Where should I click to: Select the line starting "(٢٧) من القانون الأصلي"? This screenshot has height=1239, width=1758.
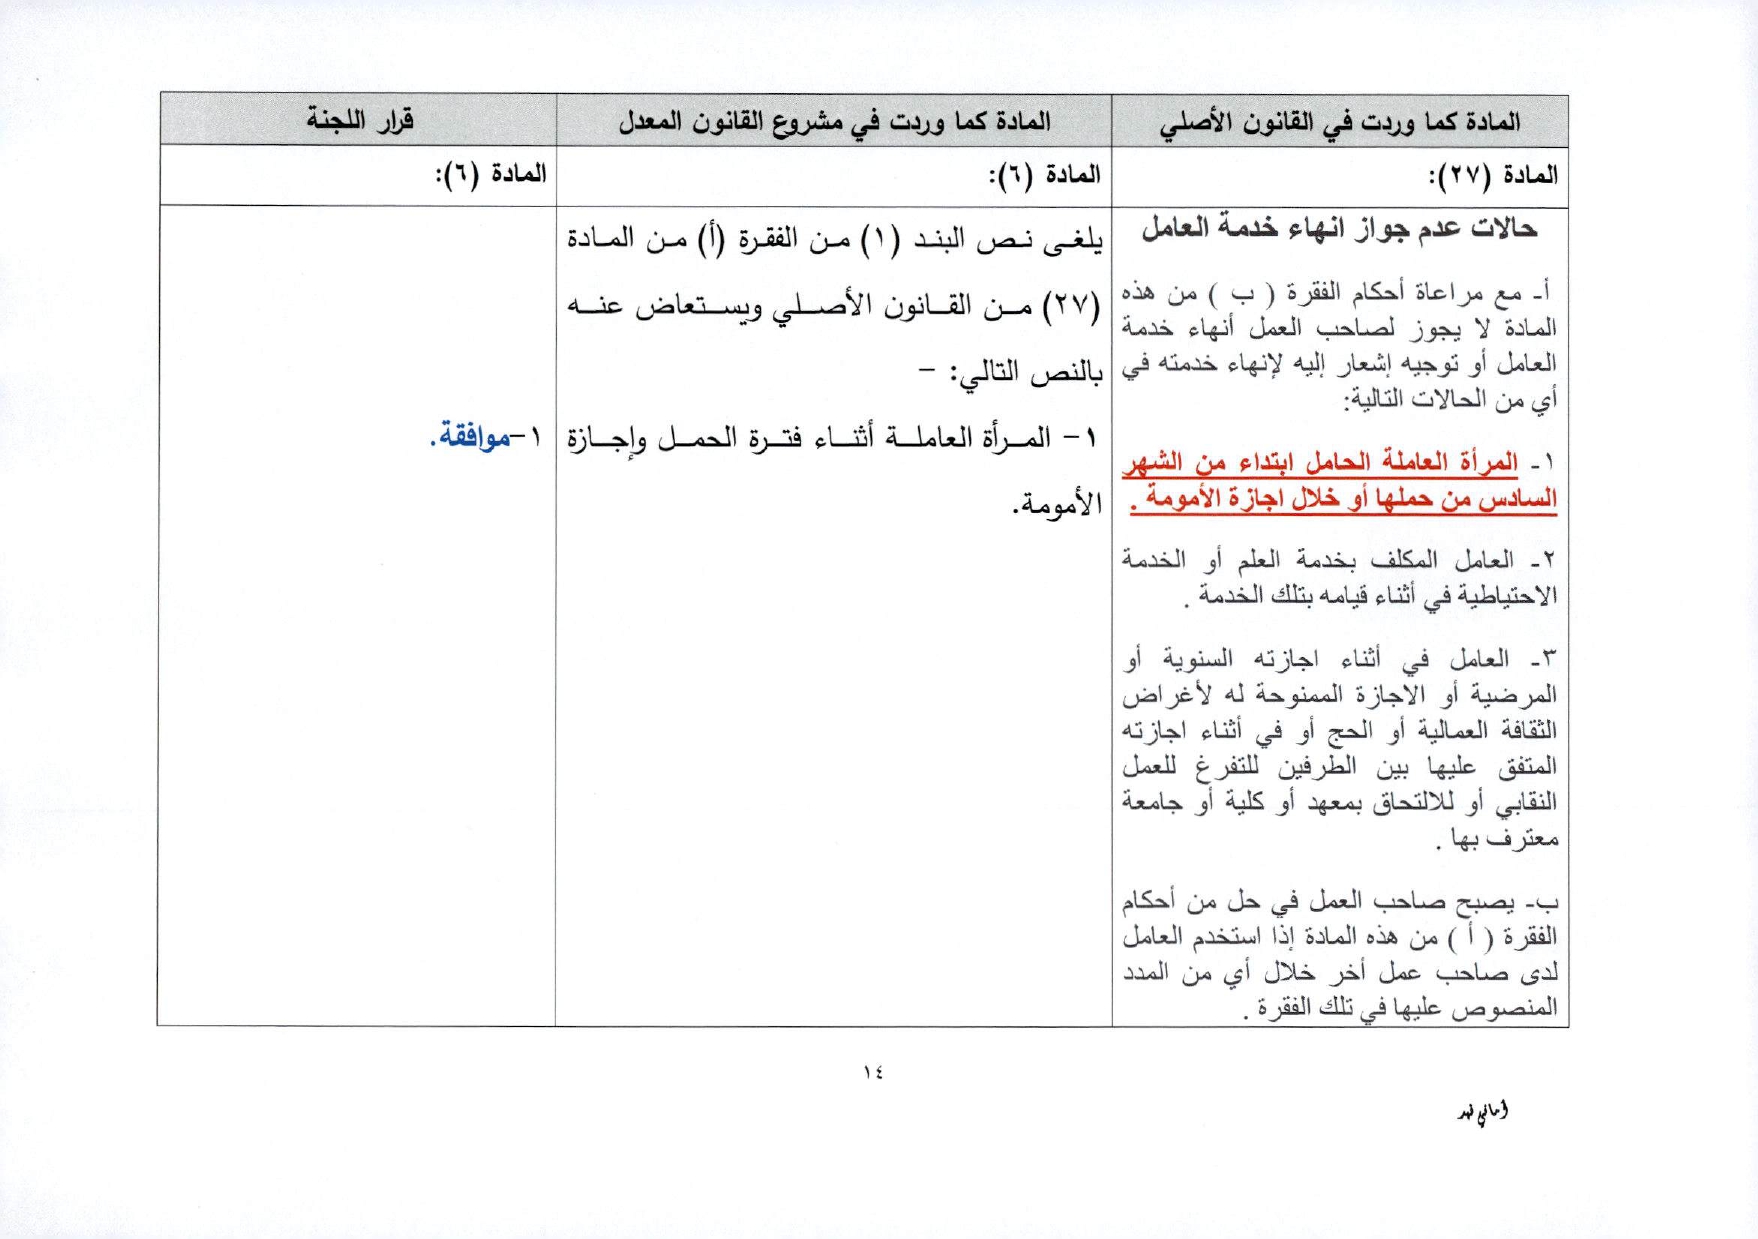(834, 306)
